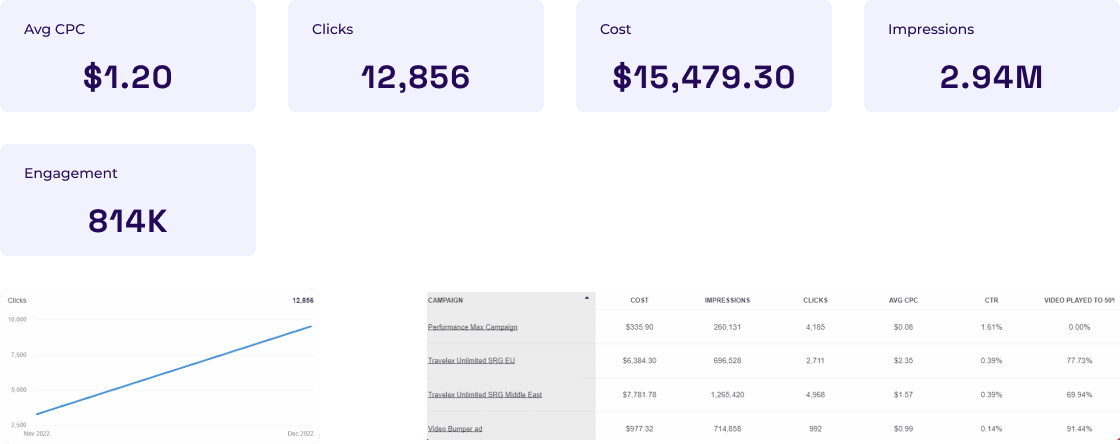Select the Avg CPC metric card
1120x444 pixels.
tap(128, 56)
